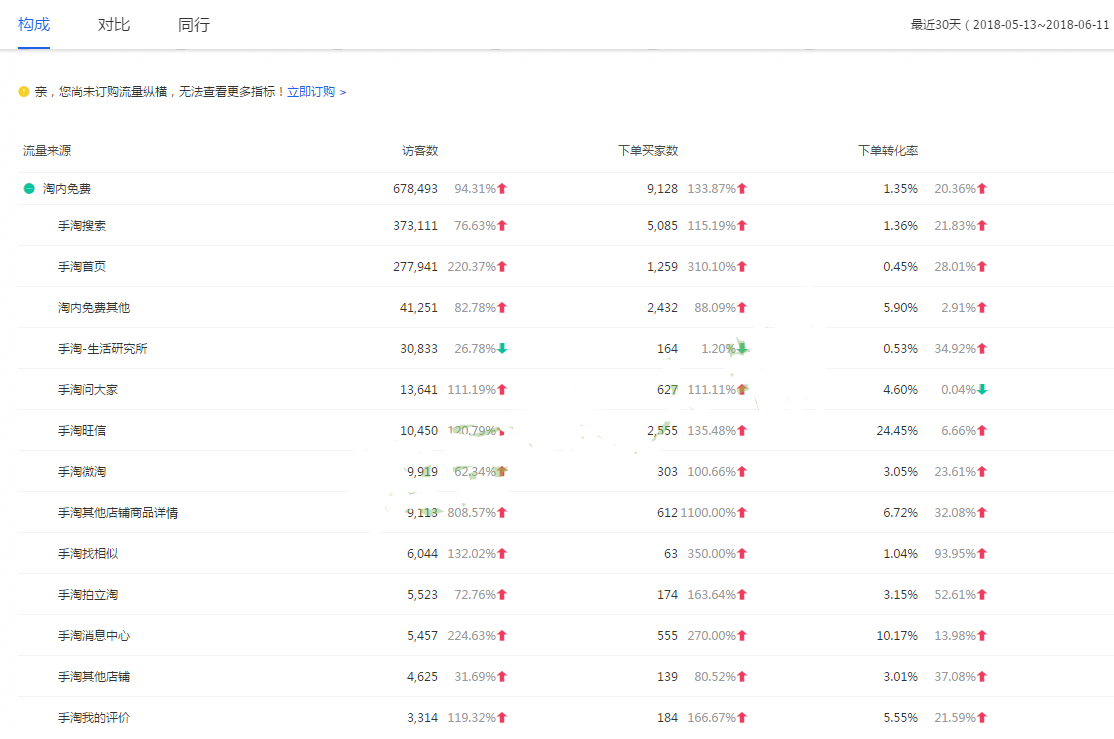Click the 访客数 column header
The width and height of the screenshot is (1114, 739).
coord(420,151)
